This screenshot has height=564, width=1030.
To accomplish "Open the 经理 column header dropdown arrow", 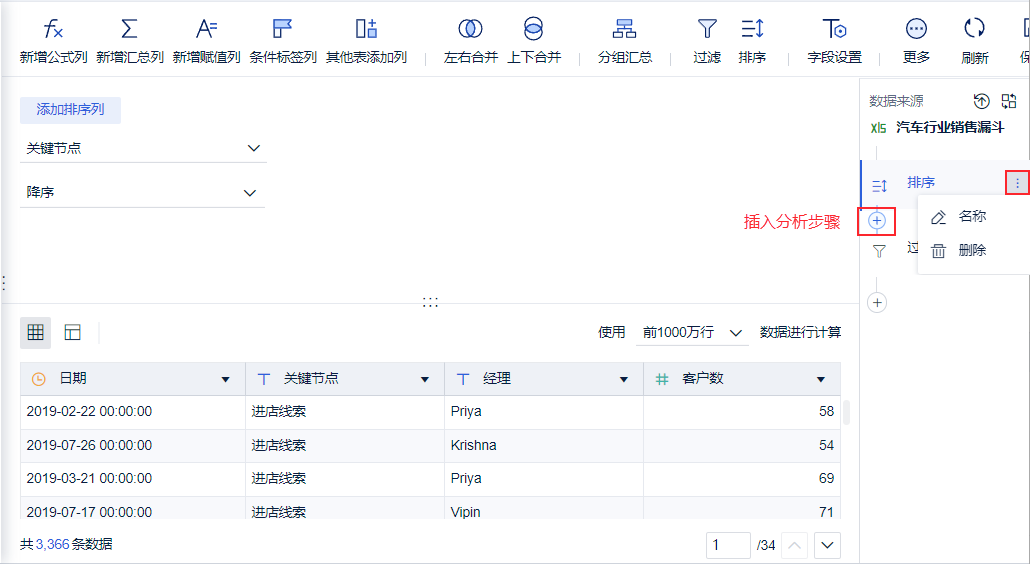I will [x=623, y=380].
